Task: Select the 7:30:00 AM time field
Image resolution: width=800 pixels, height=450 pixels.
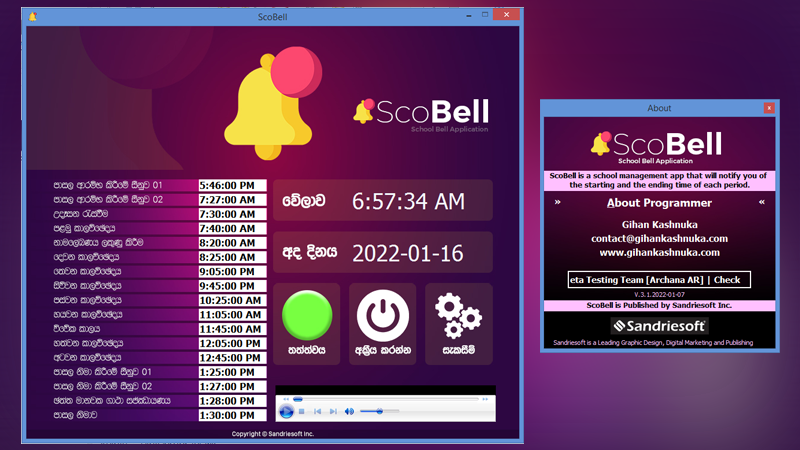Action: click(232, 214)
